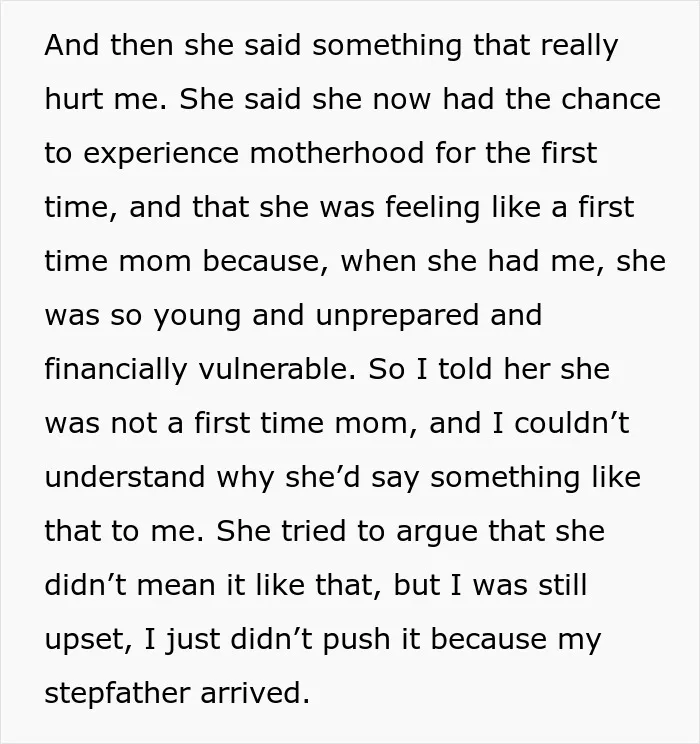Screen dimensions: 700x744
Task: Click the word "couldn’t" in the text
Action: 572,423
